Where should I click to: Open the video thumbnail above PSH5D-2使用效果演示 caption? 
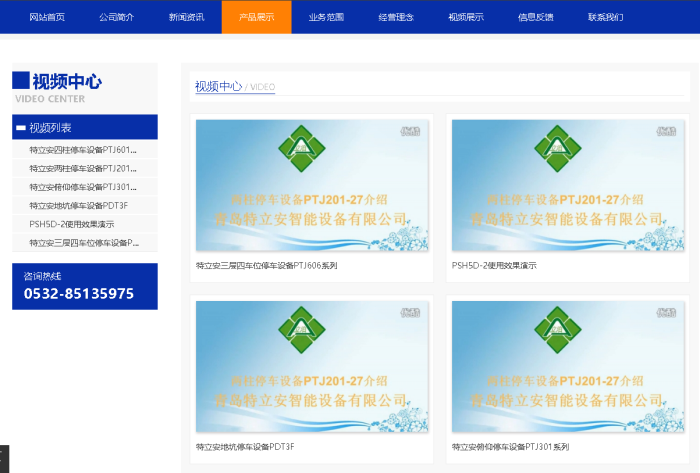[x=568, y=185]
